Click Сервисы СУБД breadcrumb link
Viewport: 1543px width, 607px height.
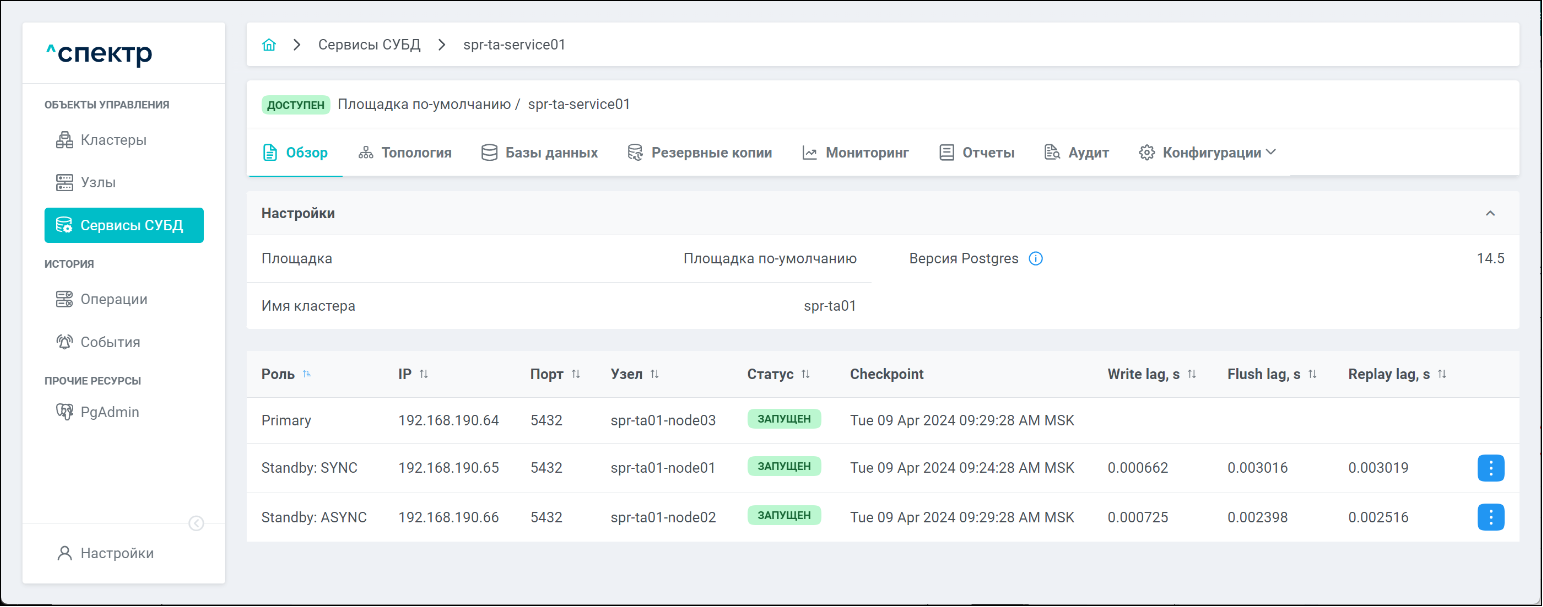coord(369,45)
